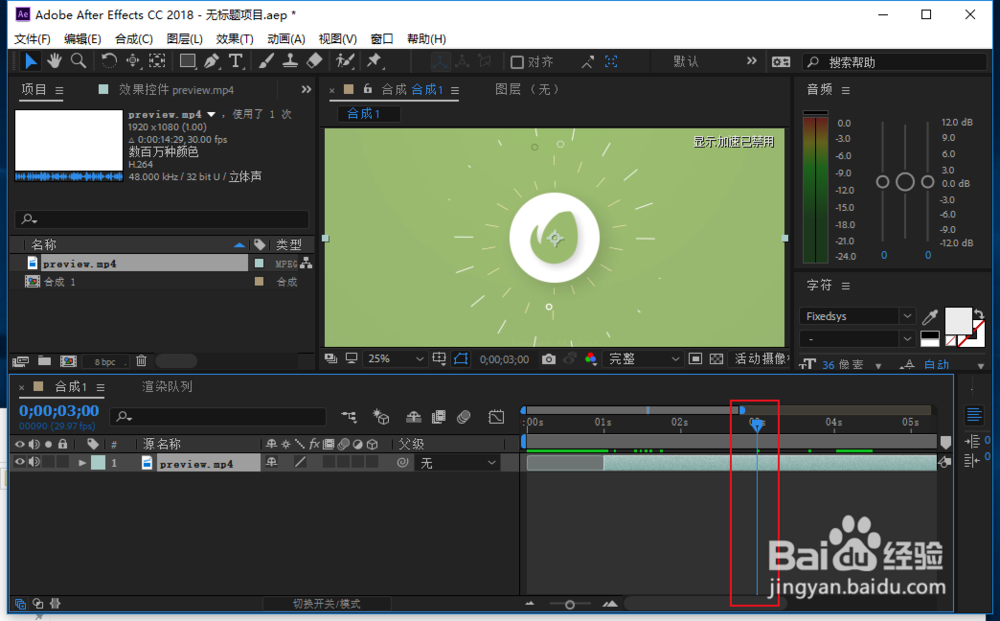Screen dimensions: 1000x621
Task: Select the Selection arrow tool
Action: pos(30,61)
